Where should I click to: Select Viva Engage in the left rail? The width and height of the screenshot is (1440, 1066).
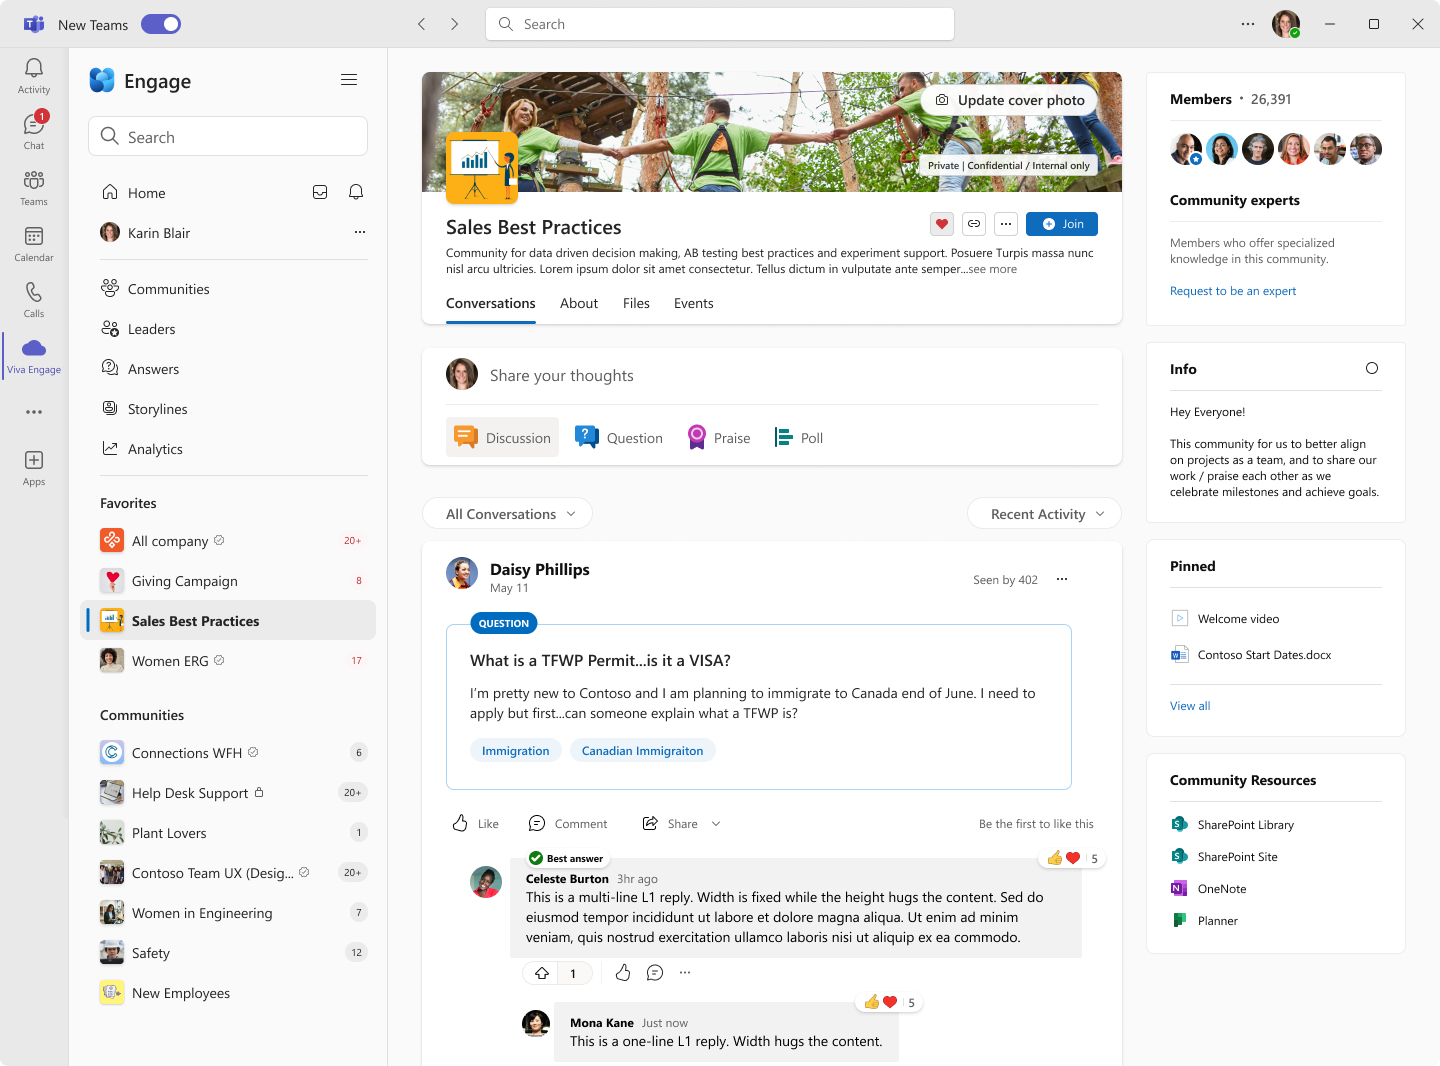[x=34, y=356]
